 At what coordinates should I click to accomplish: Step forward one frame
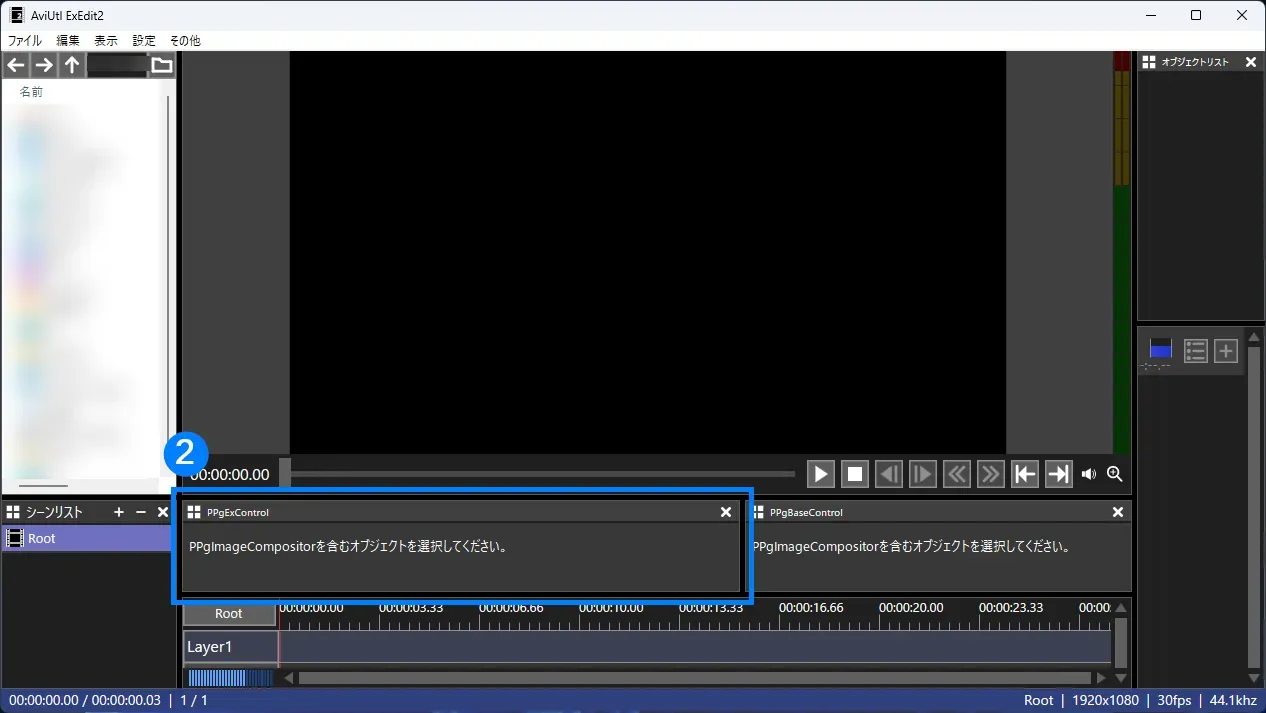(x=923, y=474)
